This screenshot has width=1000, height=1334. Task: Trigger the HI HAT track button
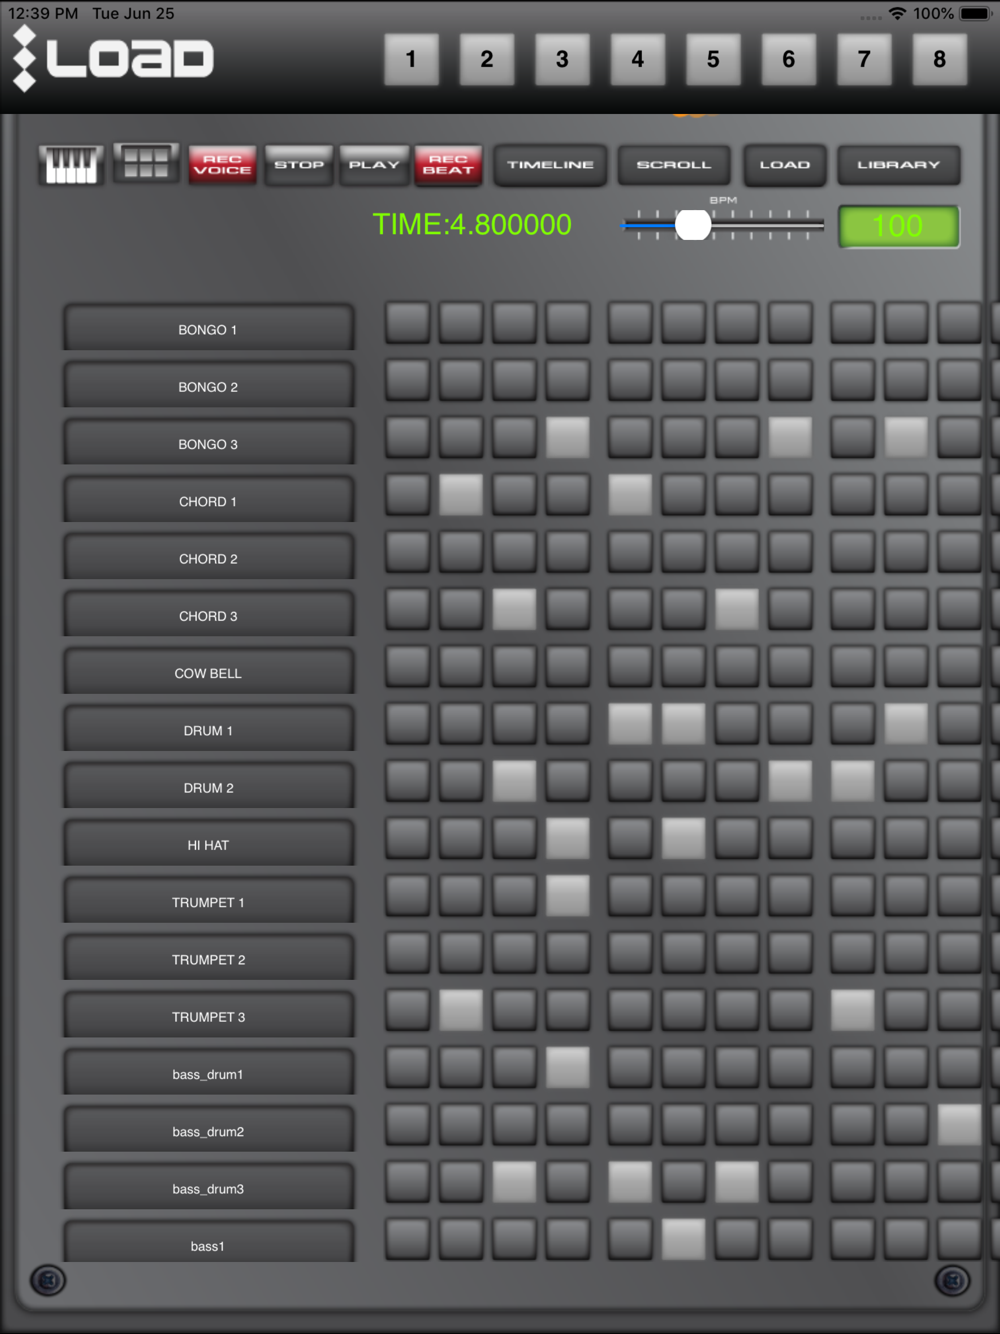click(208, 844)
